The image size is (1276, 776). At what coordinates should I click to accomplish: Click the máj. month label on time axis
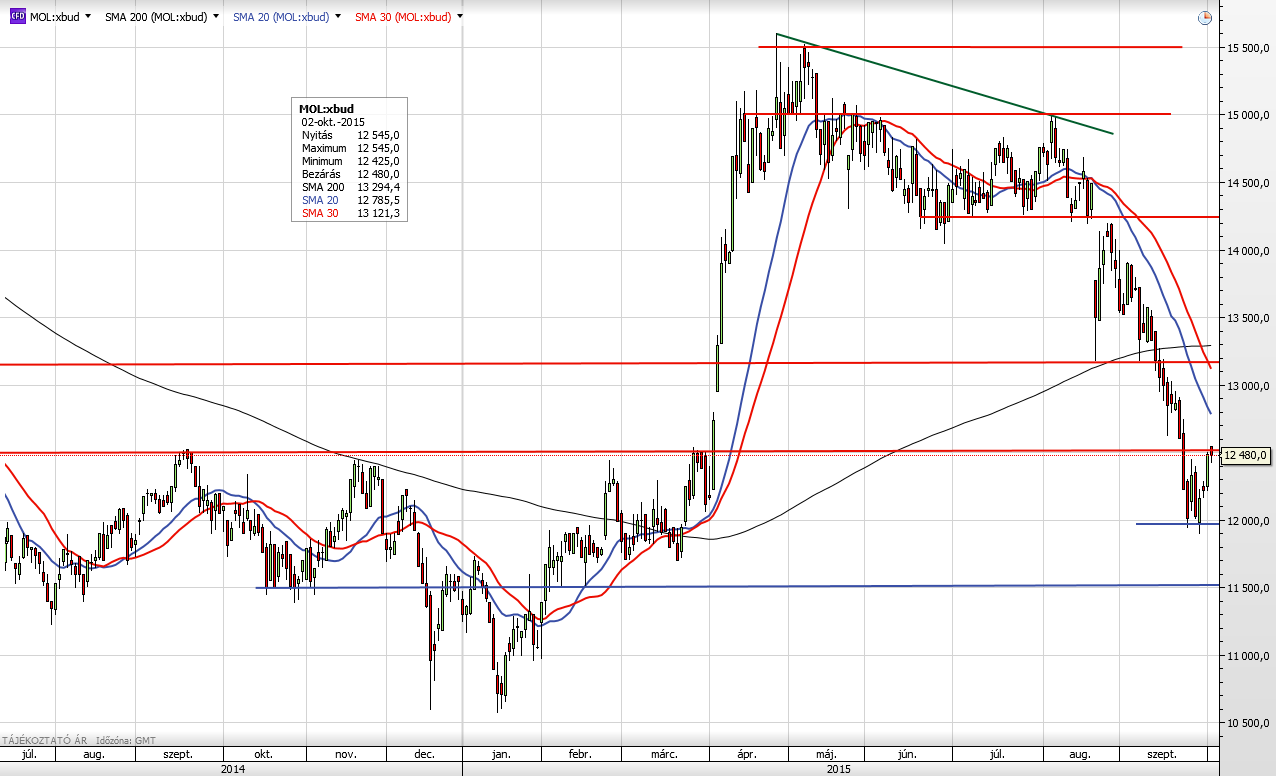826,755
